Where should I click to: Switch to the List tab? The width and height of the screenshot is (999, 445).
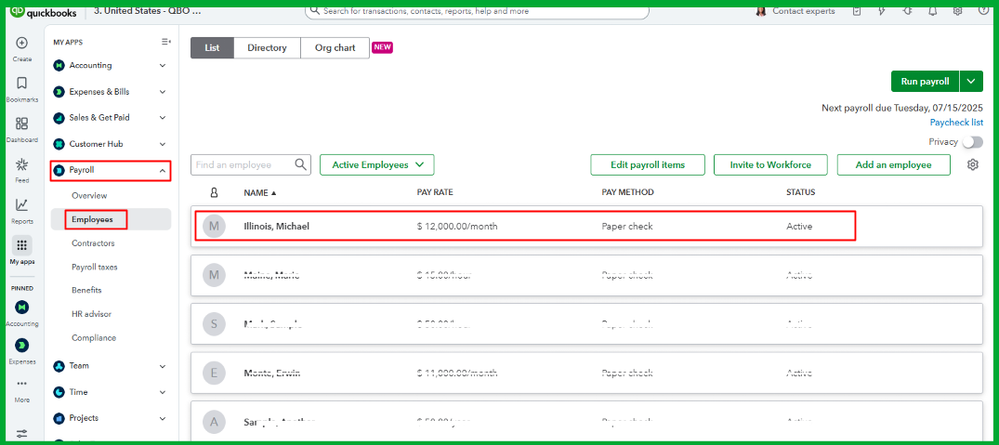tap(212, 48)
